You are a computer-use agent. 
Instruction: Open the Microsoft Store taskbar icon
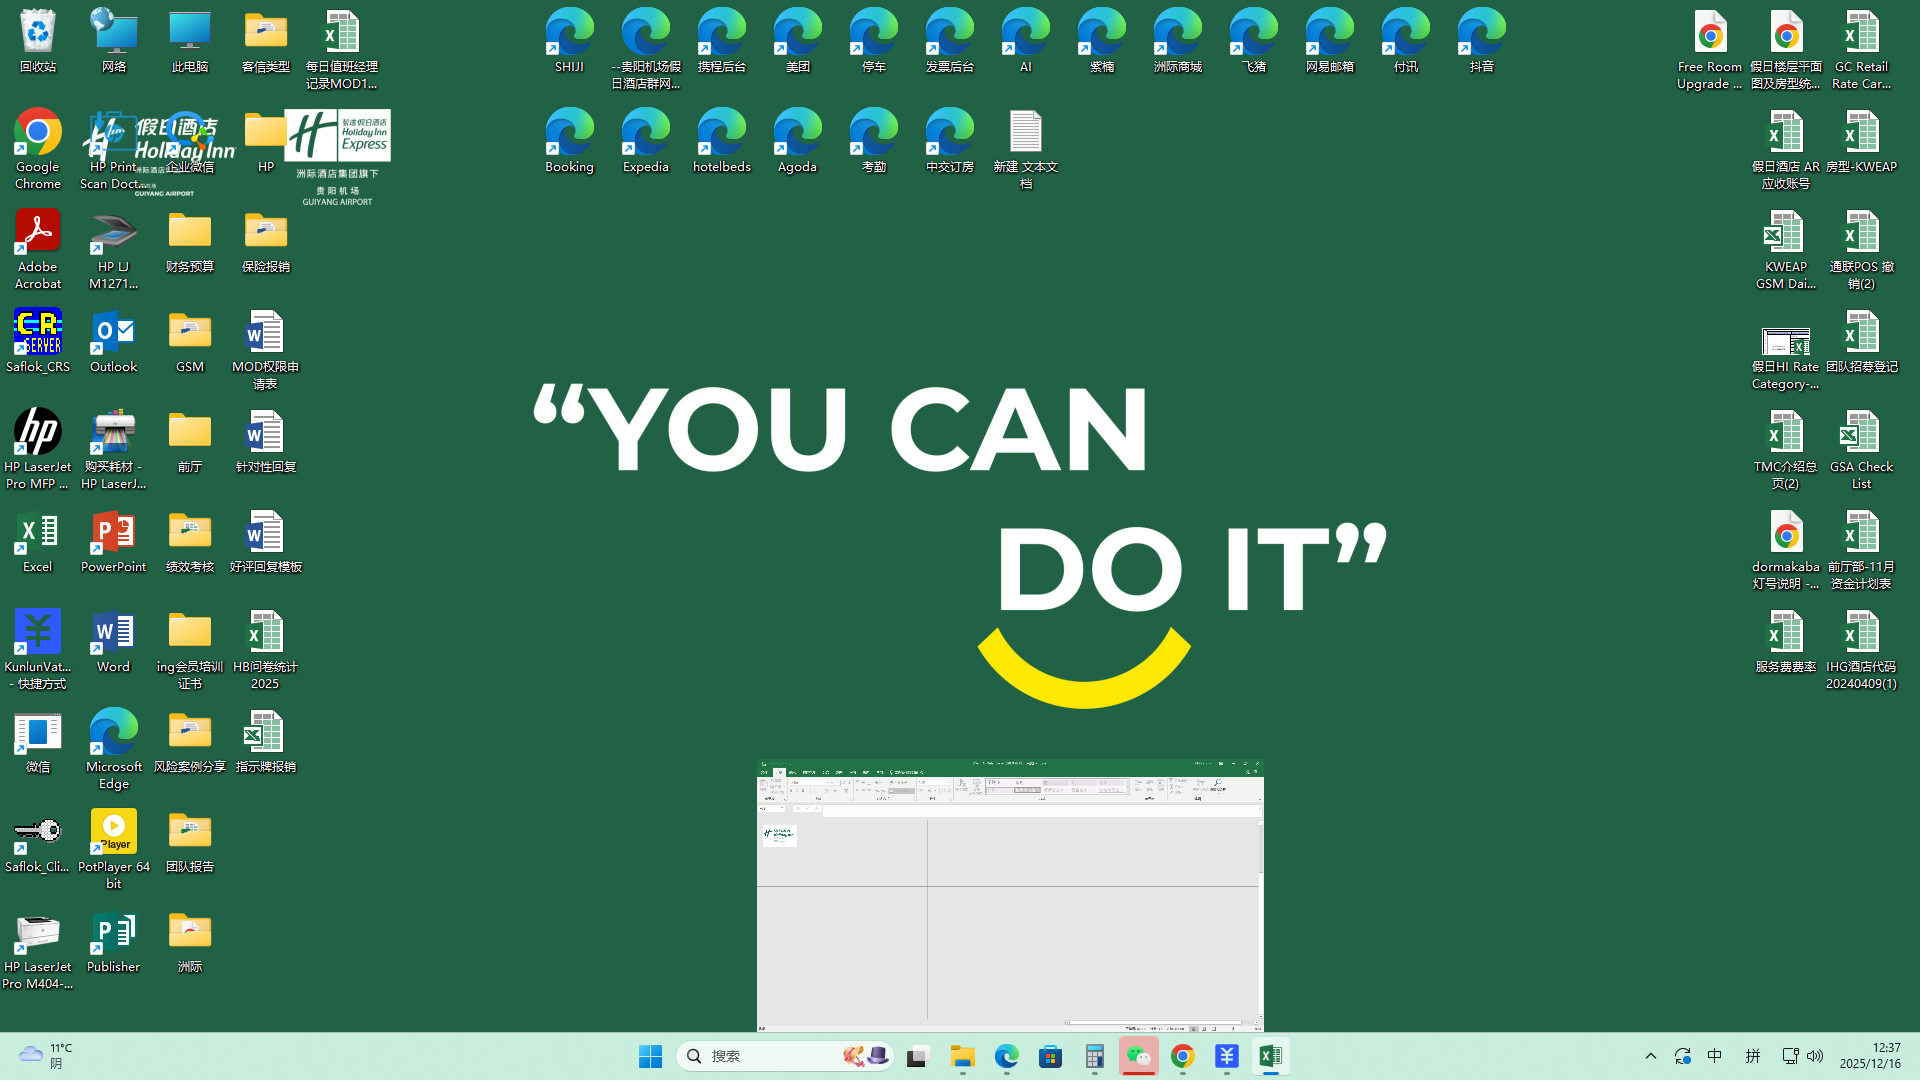[1050, 1056]
